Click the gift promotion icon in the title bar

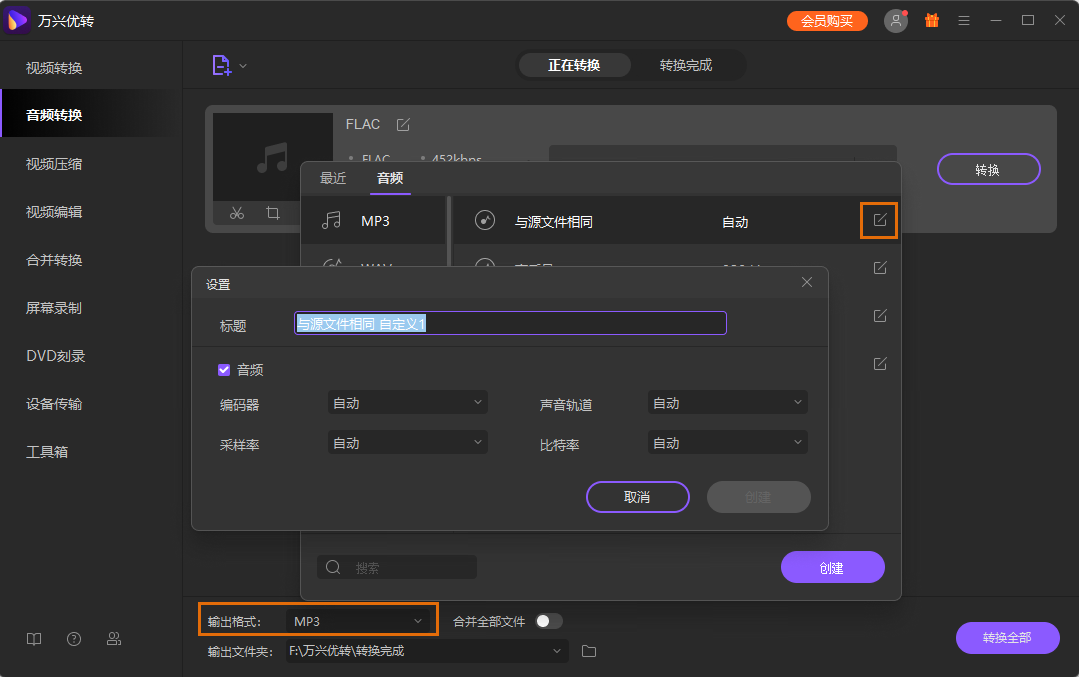(x=931, y=19)
